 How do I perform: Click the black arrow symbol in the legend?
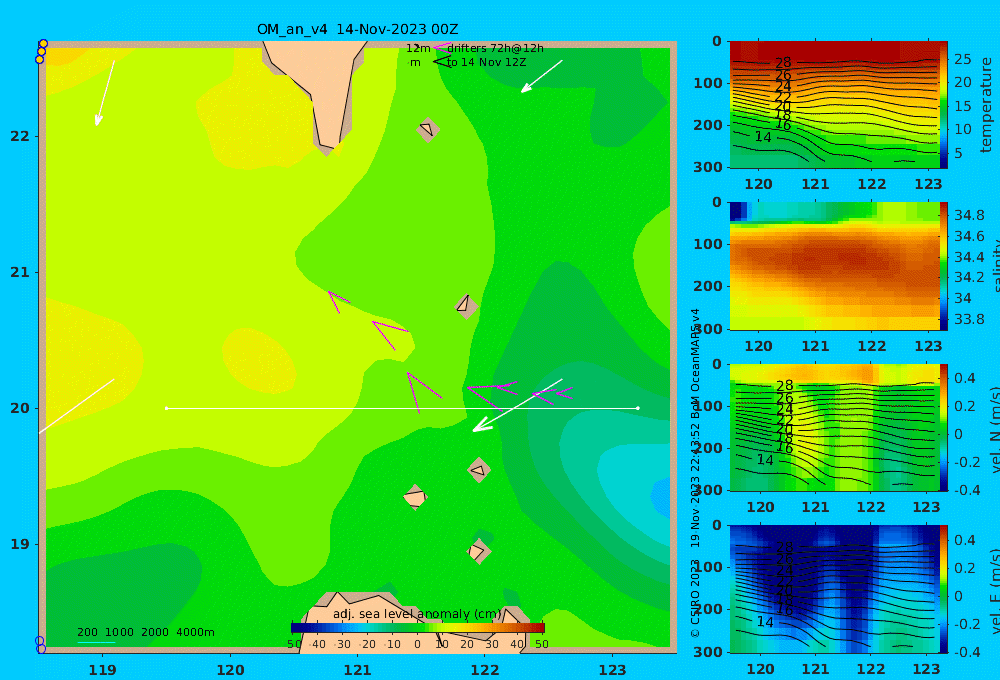(x=442, y=62)
